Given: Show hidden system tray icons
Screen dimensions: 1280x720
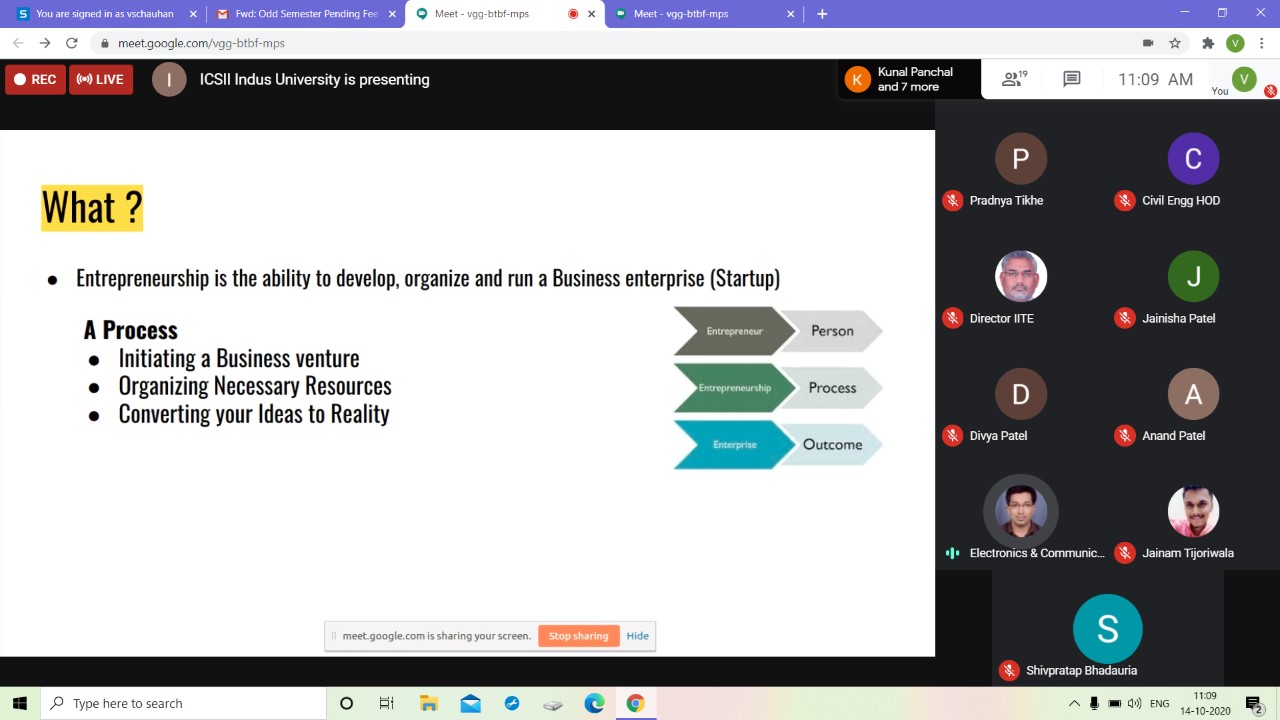Looking at the screenshot, I should [x=1074, y=703].
